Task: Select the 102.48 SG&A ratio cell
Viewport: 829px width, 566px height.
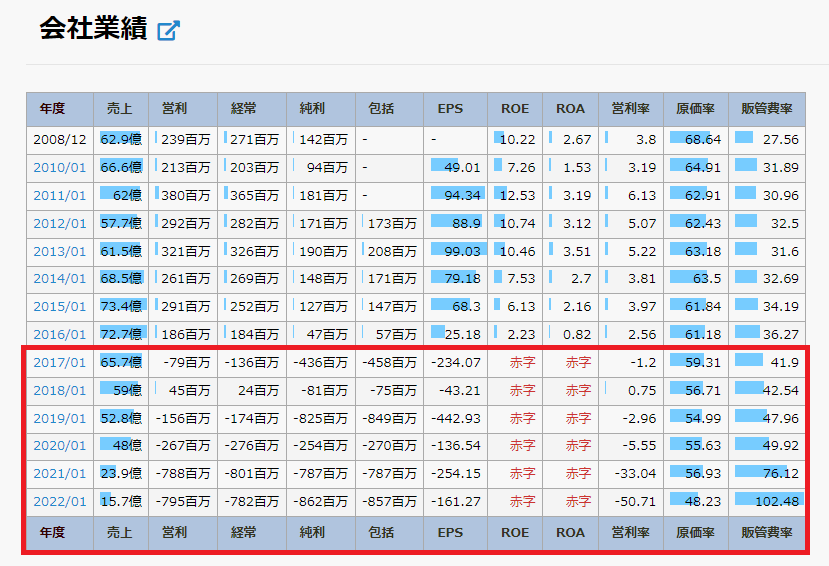Action: [x=767, y=502]
